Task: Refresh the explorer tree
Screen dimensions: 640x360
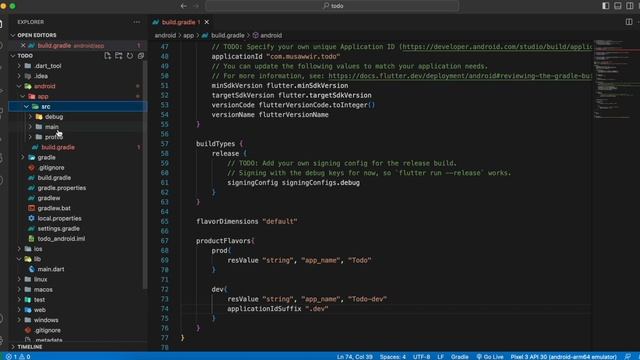Action: point(130,56)
